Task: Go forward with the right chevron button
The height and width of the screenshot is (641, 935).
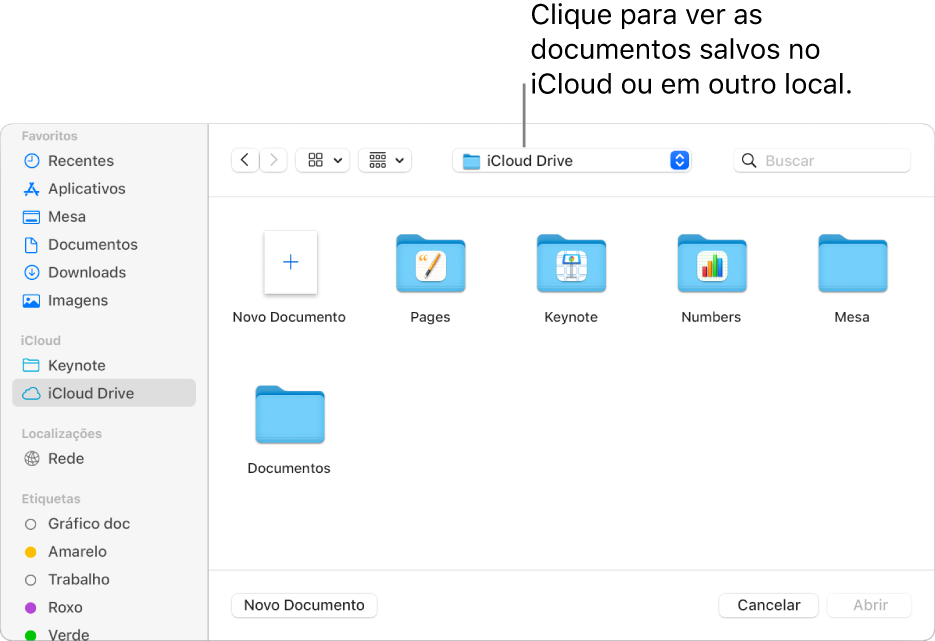Action: (274, 160)
